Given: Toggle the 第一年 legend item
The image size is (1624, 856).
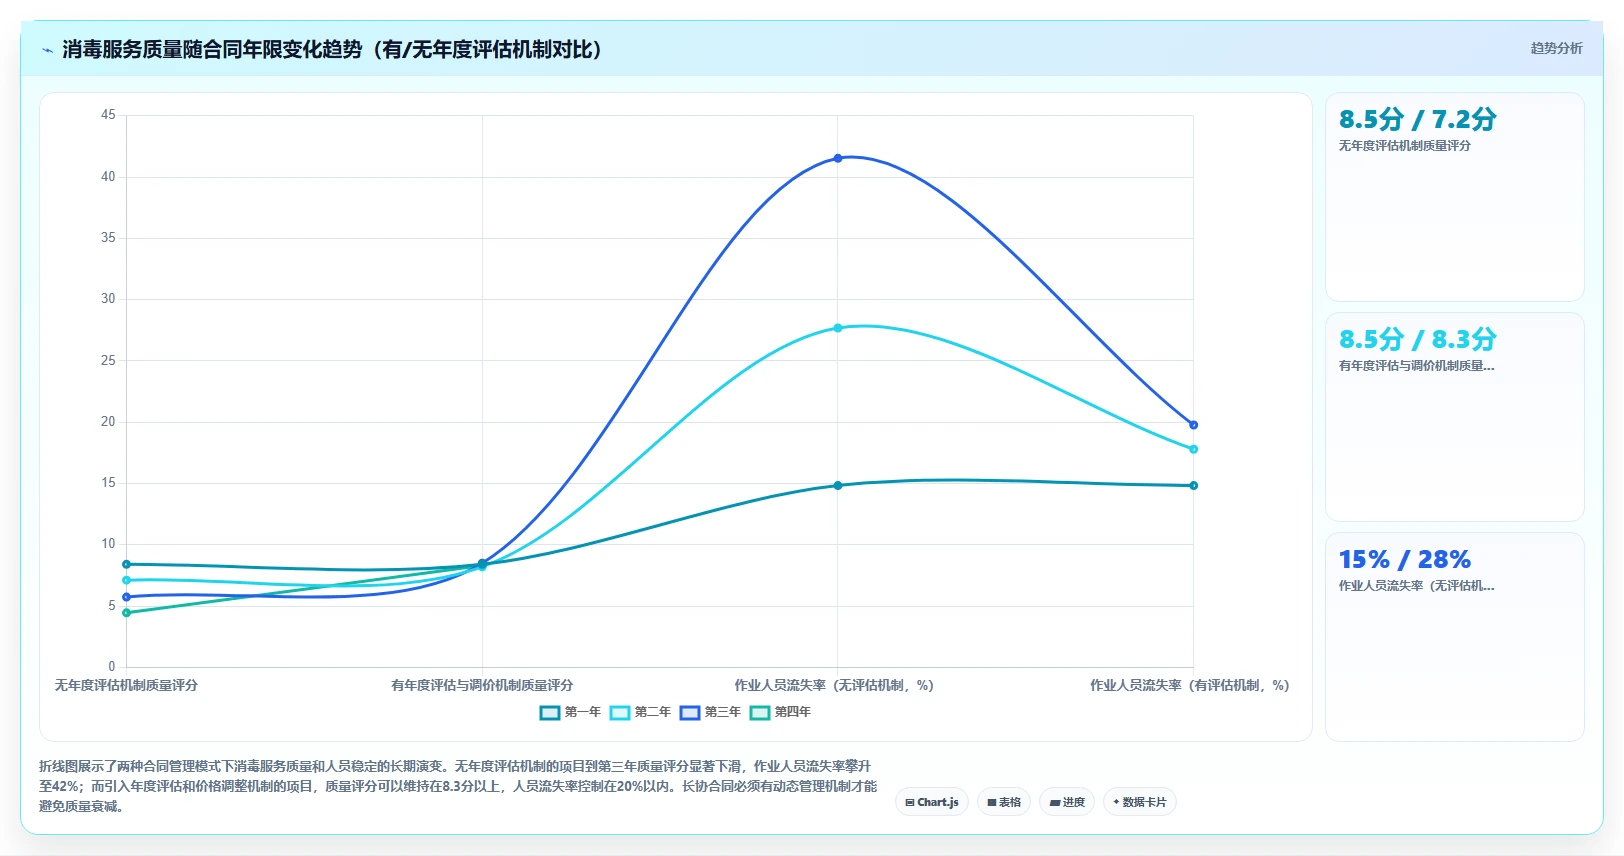Looking at the screenshot, I should (x=570, y=712).
